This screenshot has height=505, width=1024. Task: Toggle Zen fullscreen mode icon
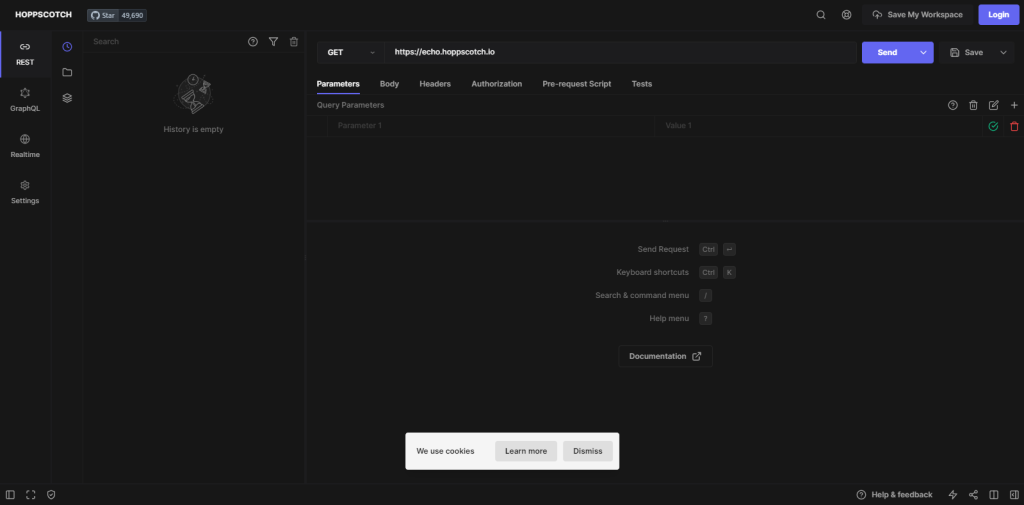click(31, 495)
